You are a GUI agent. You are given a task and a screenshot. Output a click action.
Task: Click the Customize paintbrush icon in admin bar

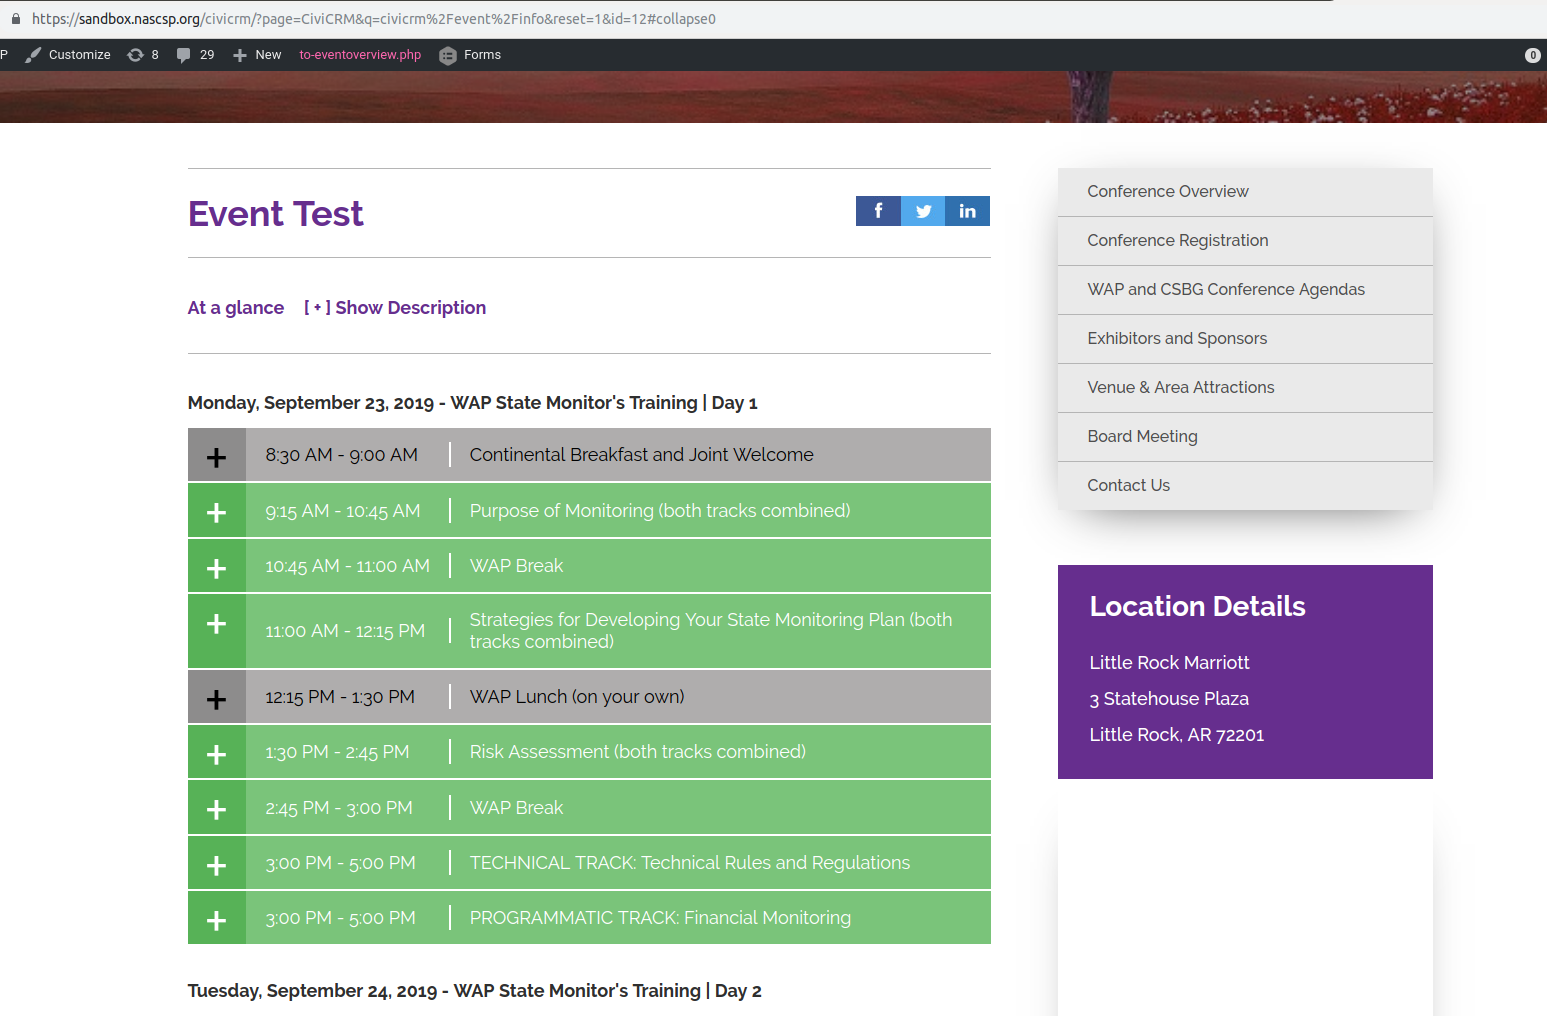point(34,55)
